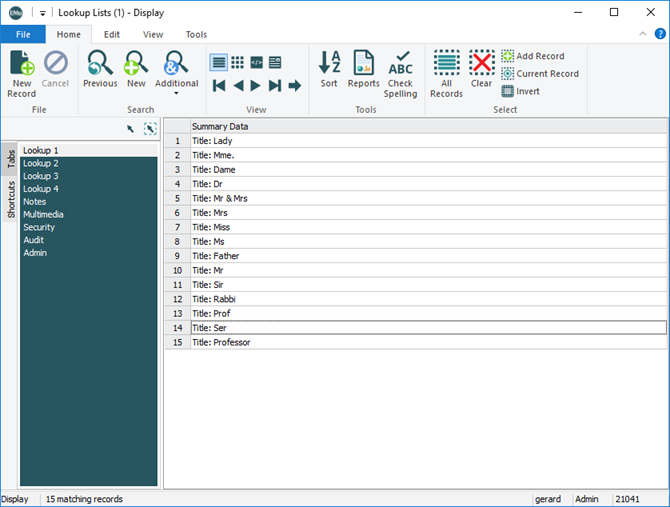The width and height of the screenshot is (670, 507).
Task: Clear the record selection
Action: (482, 66)
